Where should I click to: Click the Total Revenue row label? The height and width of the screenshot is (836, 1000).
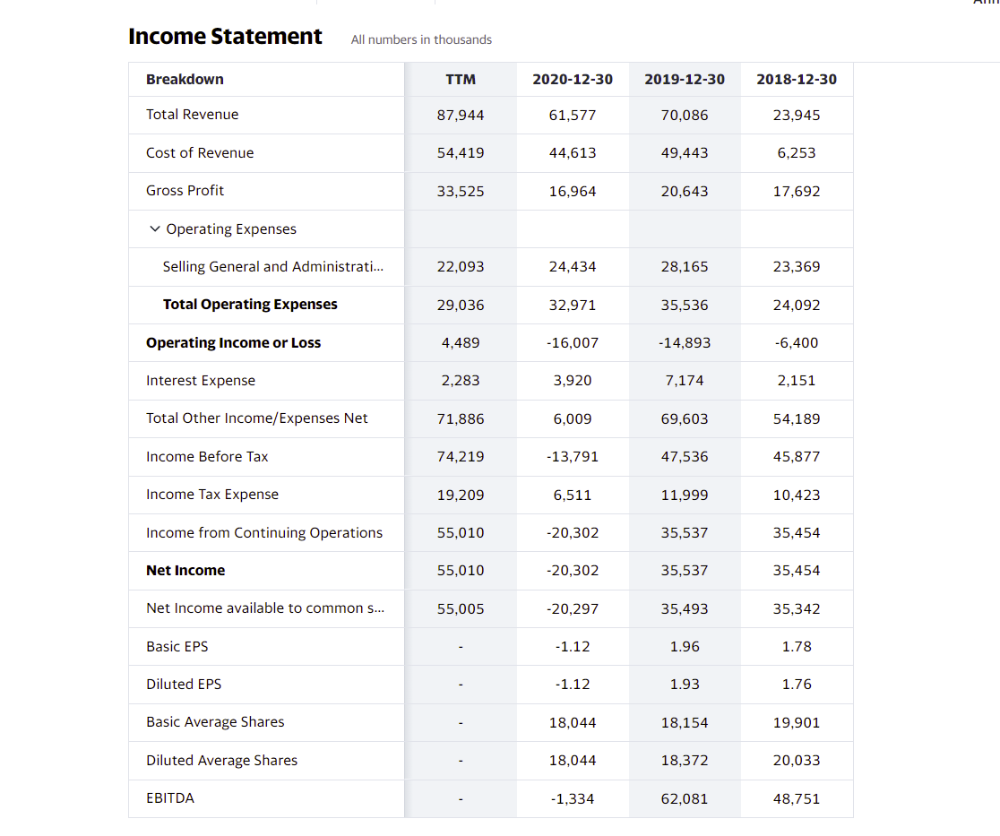[192, 114]
